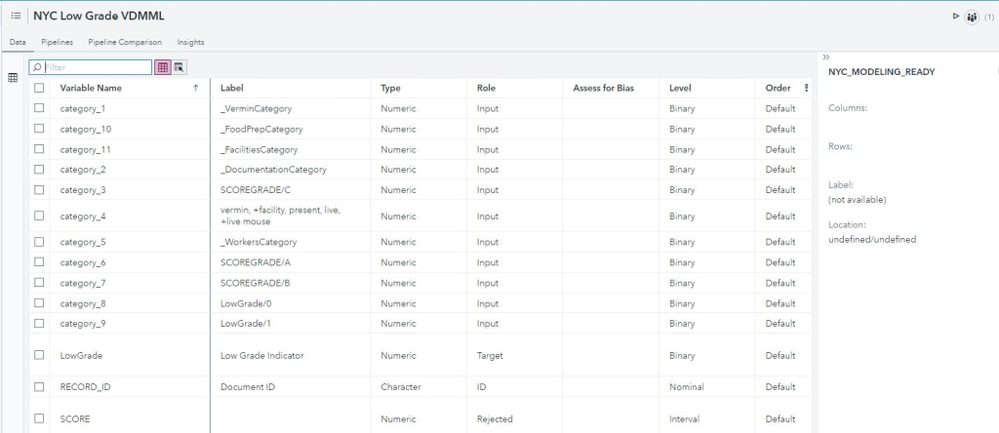The width and height of the screenshot is (999, 433).
Task: Select the LowGrade/0 label cell
Action: [246, 303]
